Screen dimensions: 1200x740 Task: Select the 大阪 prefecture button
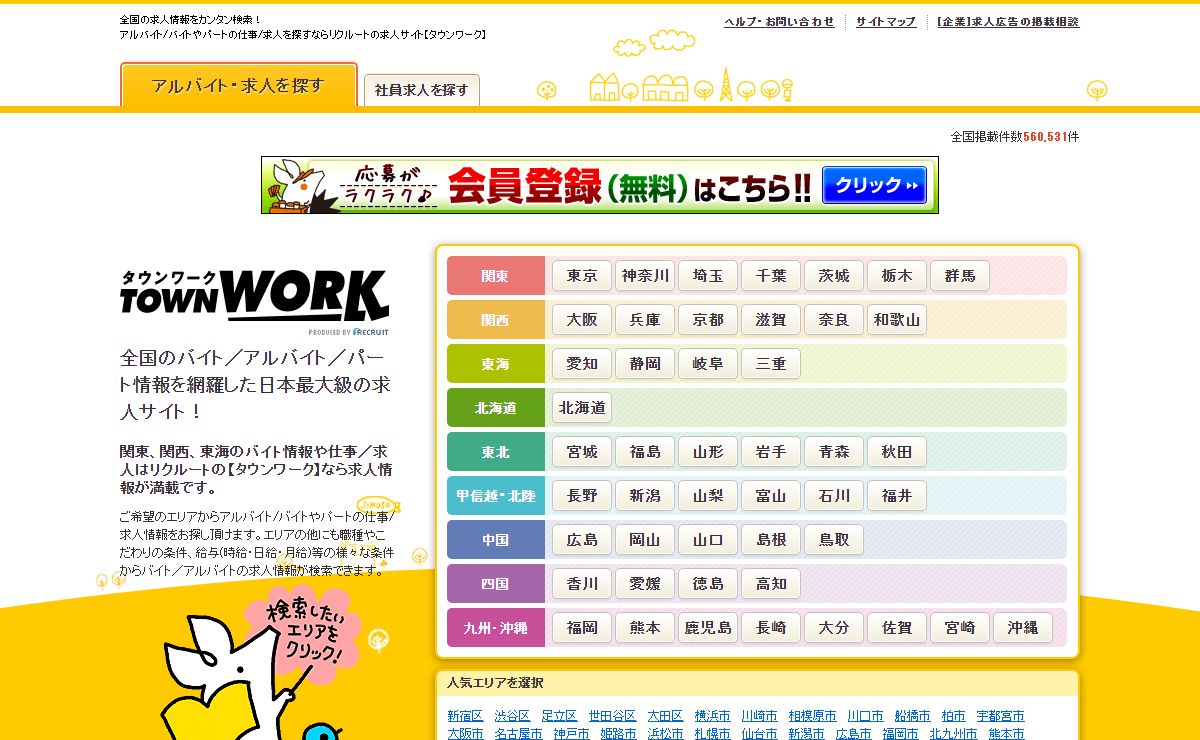(x=582, y=320)
